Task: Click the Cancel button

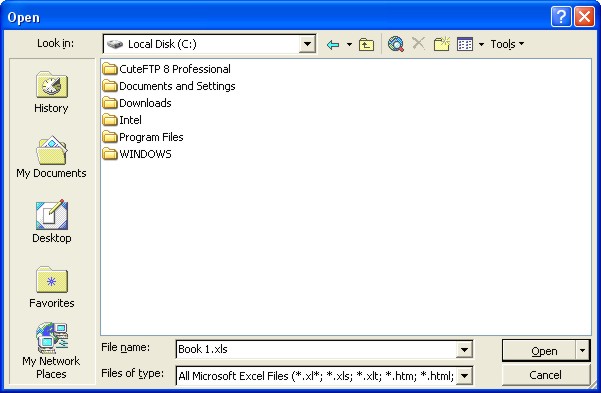Action: [x=545, y=375]
